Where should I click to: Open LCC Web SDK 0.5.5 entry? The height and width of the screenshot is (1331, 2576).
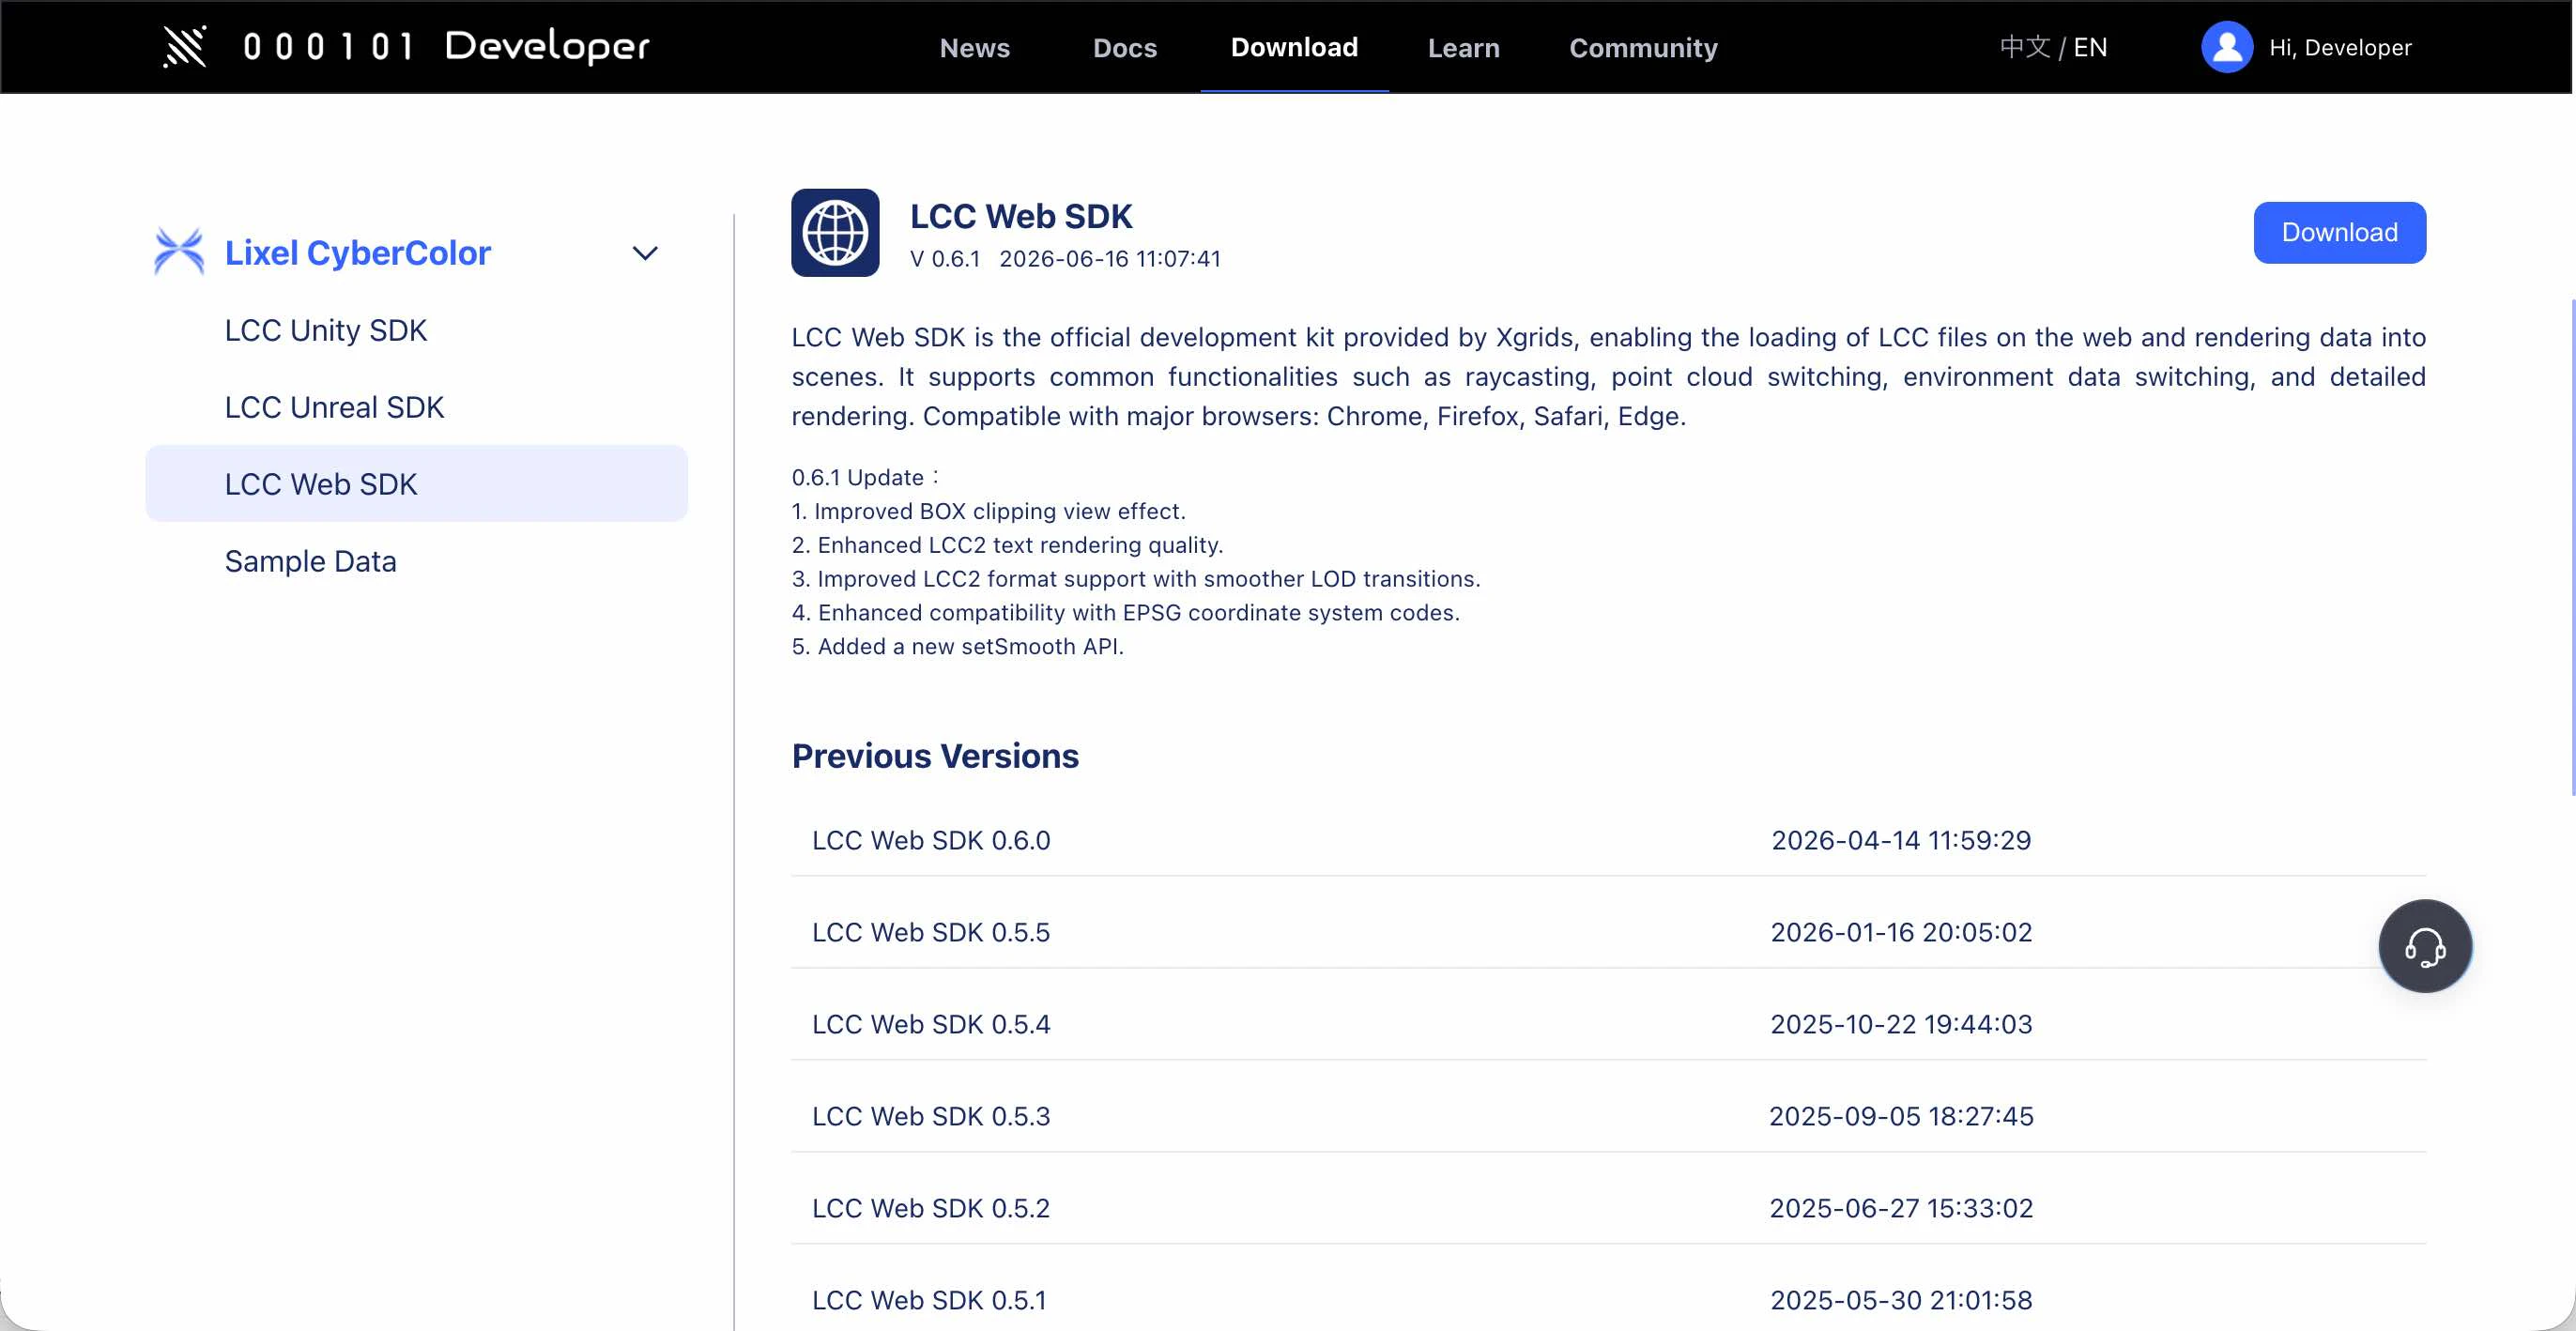[x=930, y=932]
